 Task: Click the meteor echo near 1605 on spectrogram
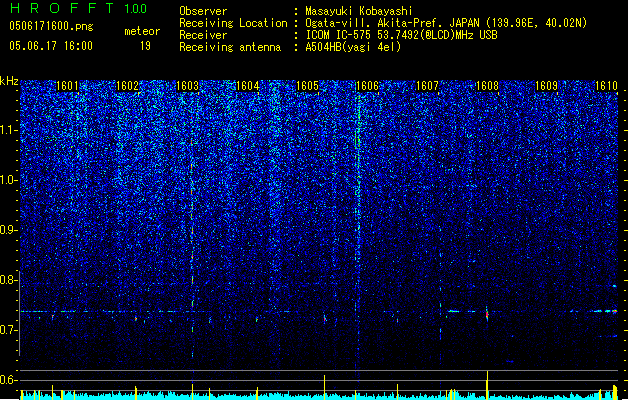point(325,319)
